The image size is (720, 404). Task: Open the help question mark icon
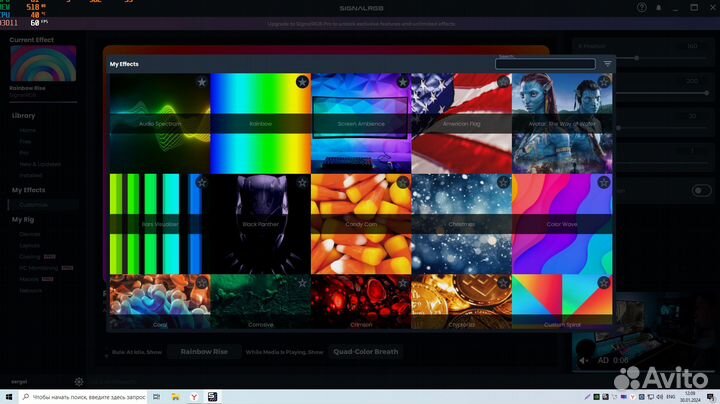point(641,7)
